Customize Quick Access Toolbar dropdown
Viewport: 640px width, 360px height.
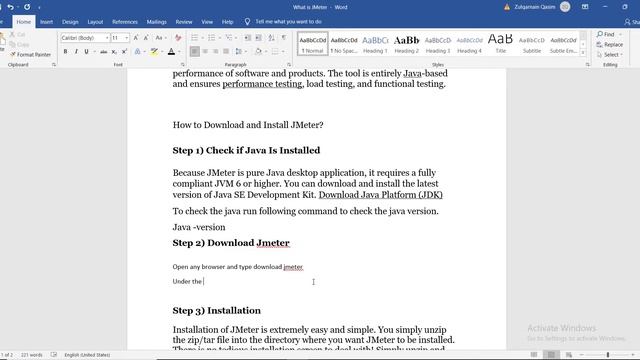click(39, 7)
